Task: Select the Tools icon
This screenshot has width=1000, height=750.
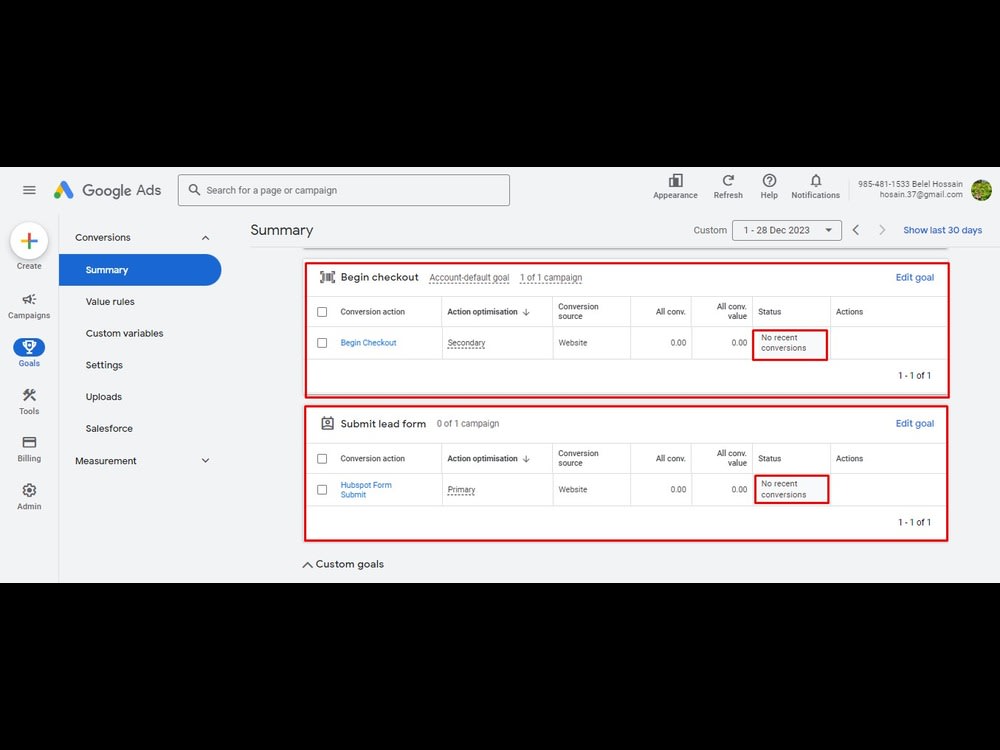Action: point(28,398)
